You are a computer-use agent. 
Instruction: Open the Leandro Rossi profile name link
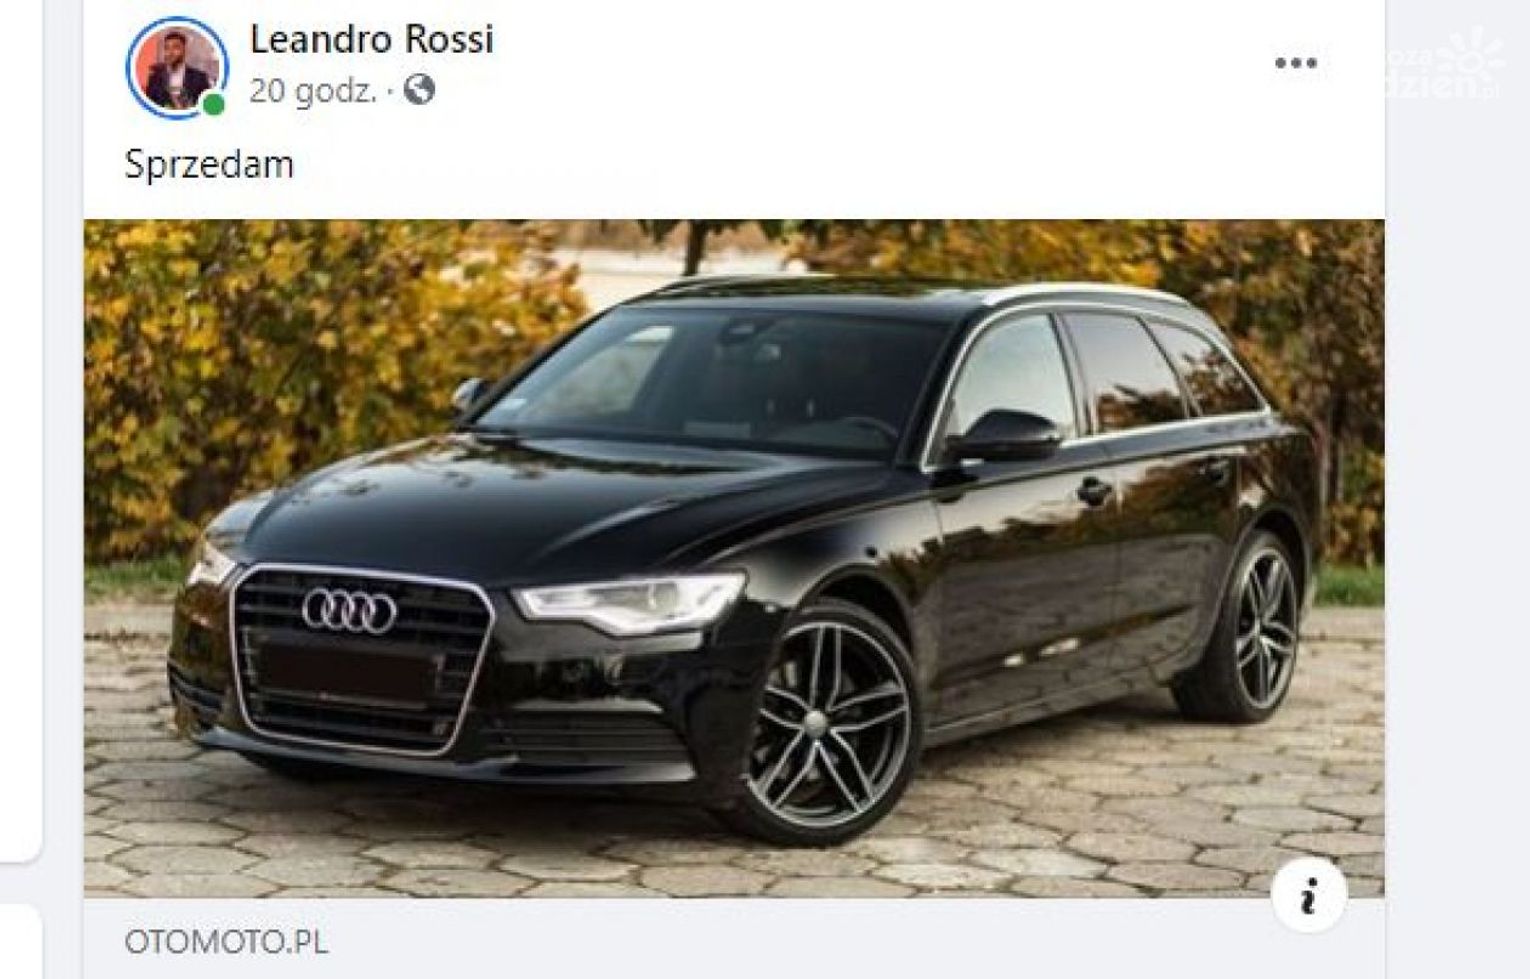371,39
